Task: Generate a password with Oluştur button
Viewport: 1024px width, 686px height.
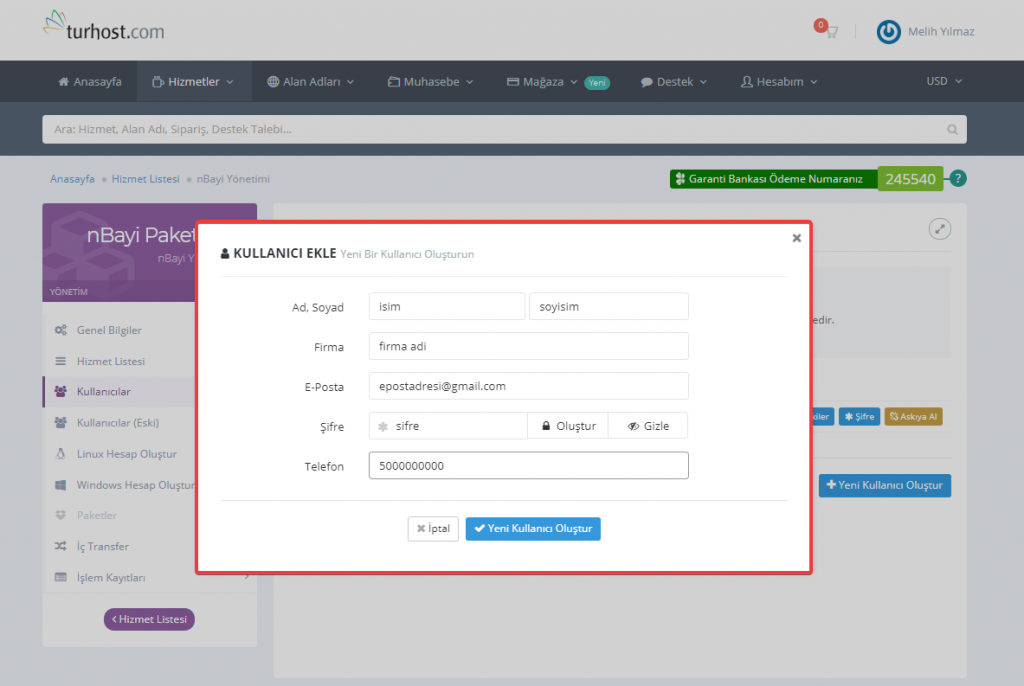Action: (568, 426)
